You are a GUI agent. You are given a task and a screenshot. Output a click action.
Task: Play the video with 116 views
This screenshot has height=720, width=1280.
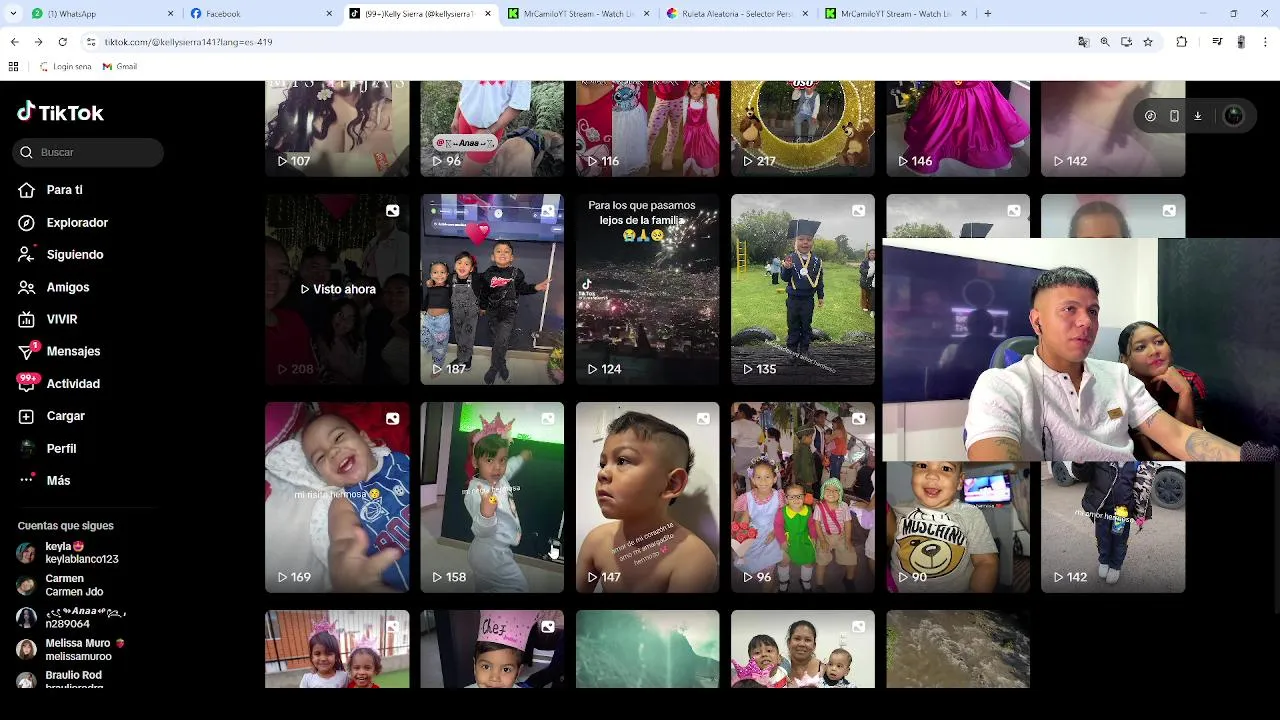(x=647, y=129)
